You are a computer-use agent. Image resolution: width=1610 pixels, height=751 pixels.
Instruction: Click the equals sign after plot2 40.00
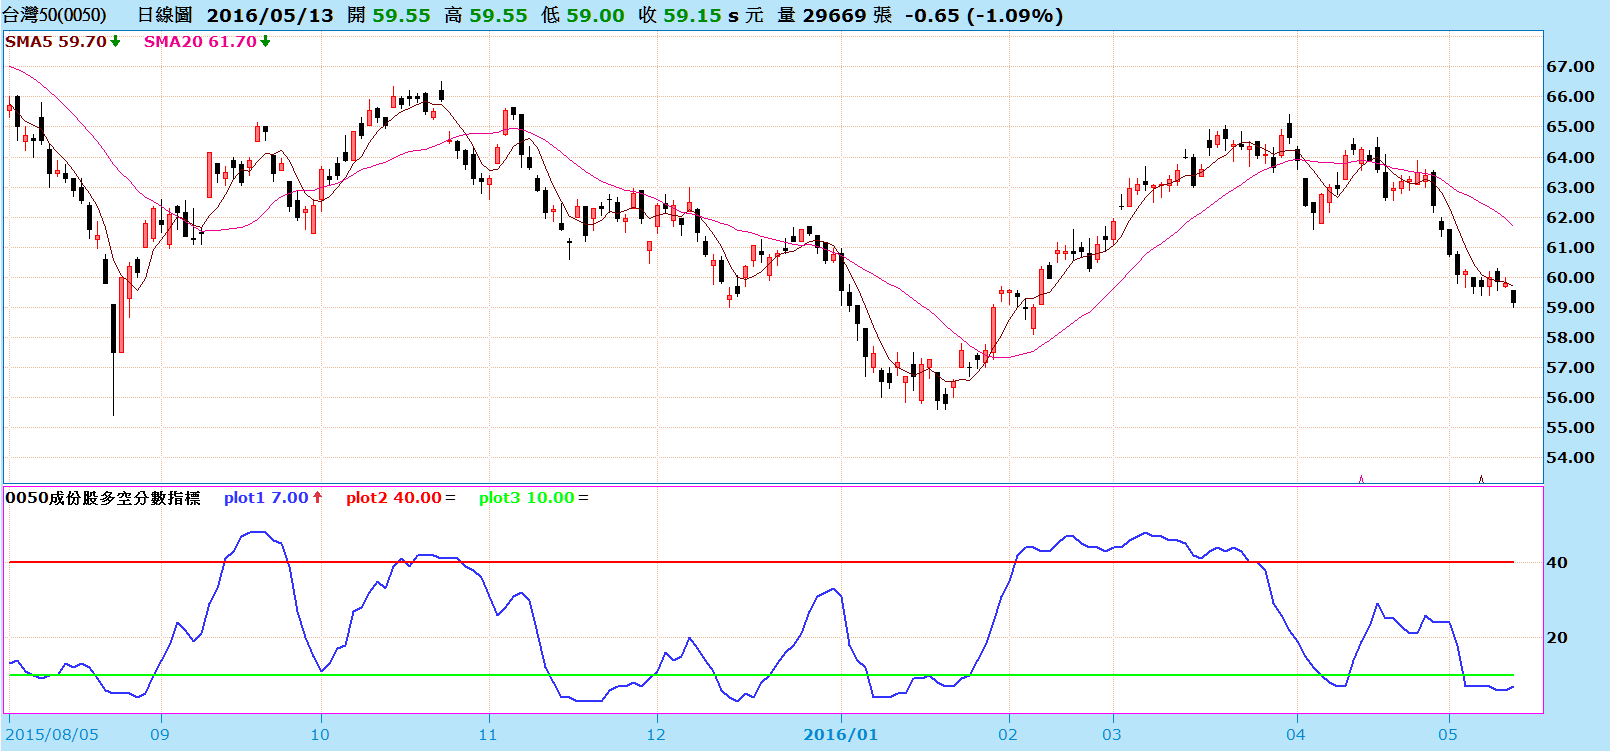pyautogui.click(x=450, y=498)
